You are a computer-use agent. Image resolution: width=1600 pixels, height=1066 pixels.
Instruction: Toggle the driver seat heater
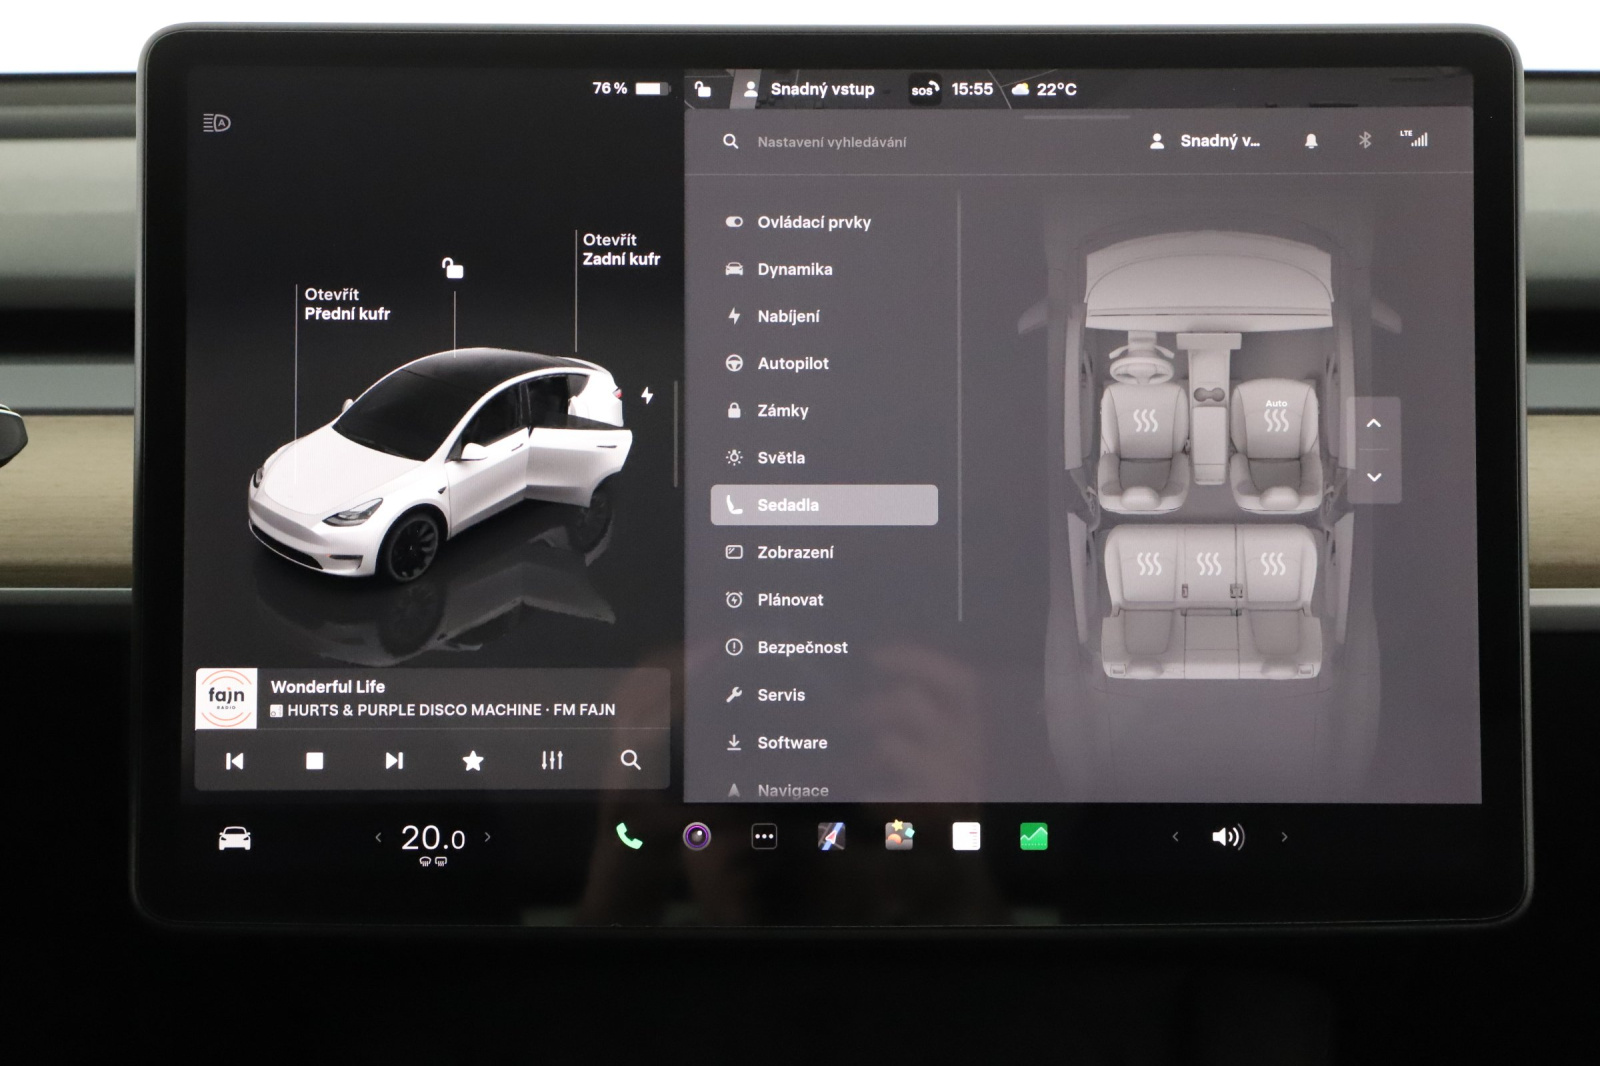1145,421
